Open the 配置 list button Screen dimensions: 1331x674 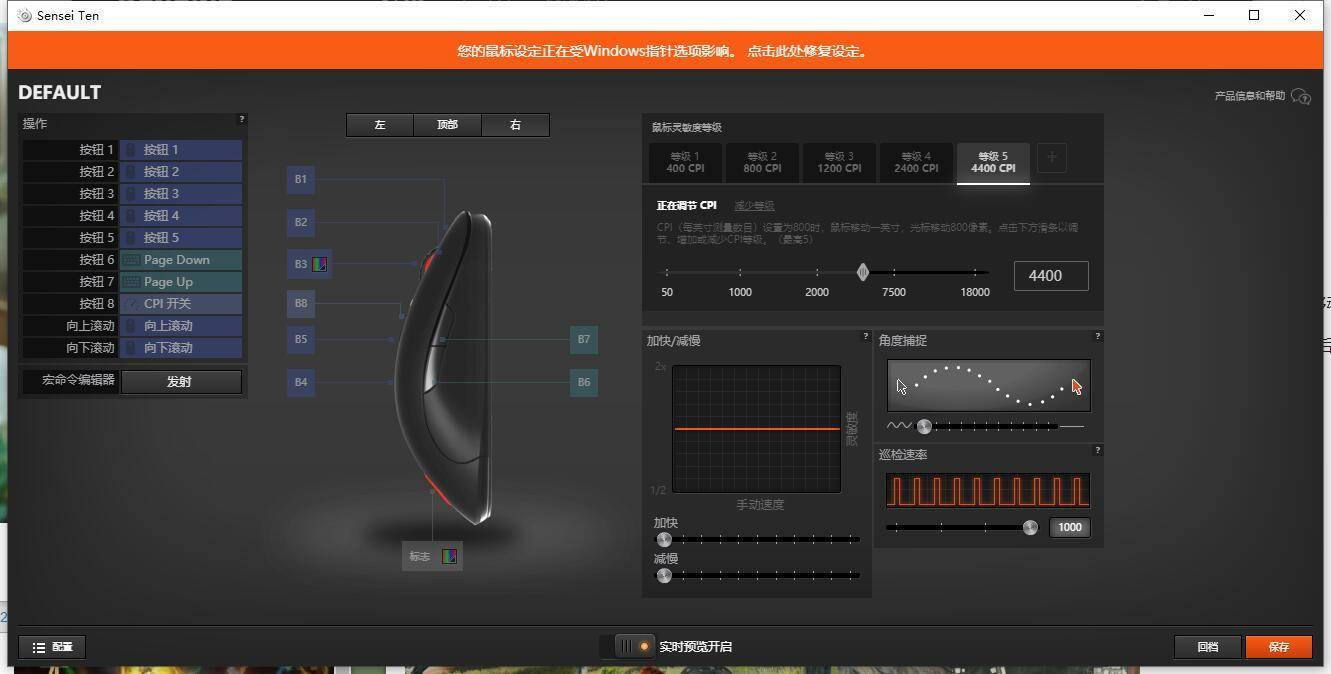pos(53,647)
